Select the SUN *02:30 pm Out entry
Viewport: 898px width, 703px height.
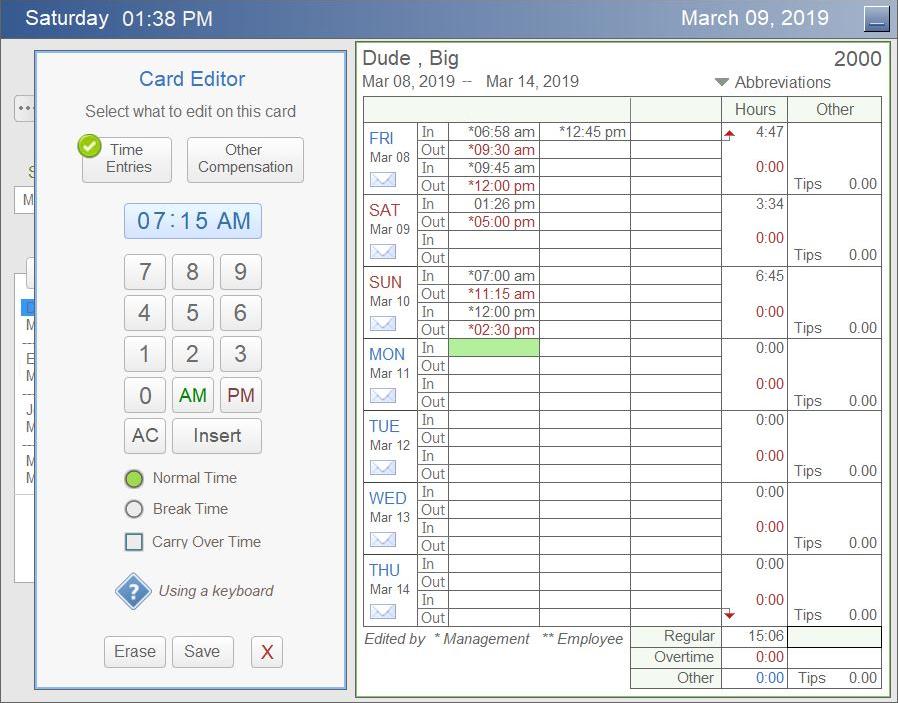point(494,330)
